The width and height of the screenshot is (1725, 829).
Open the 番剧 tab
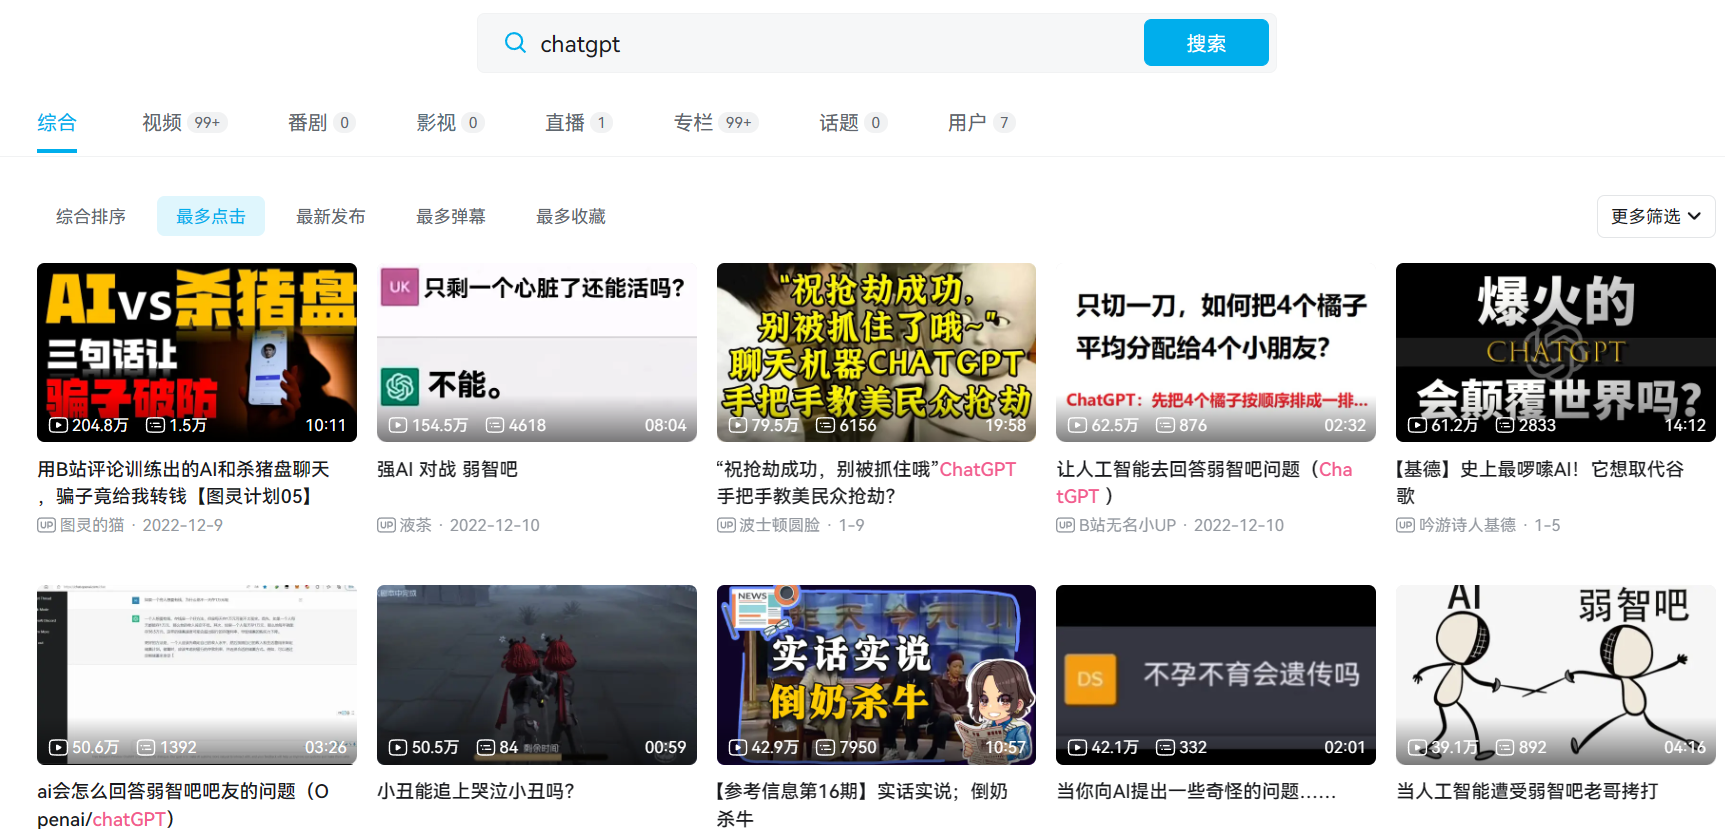point(321,122)
